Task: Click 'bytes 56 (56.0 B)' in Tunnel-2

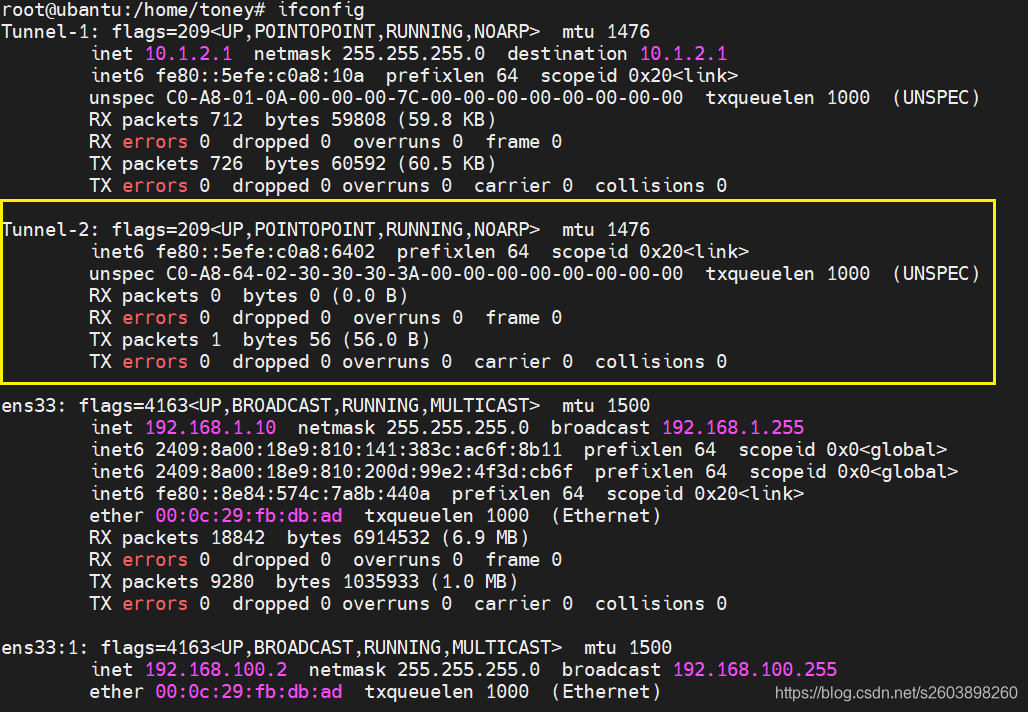Action: click(336, 340)
